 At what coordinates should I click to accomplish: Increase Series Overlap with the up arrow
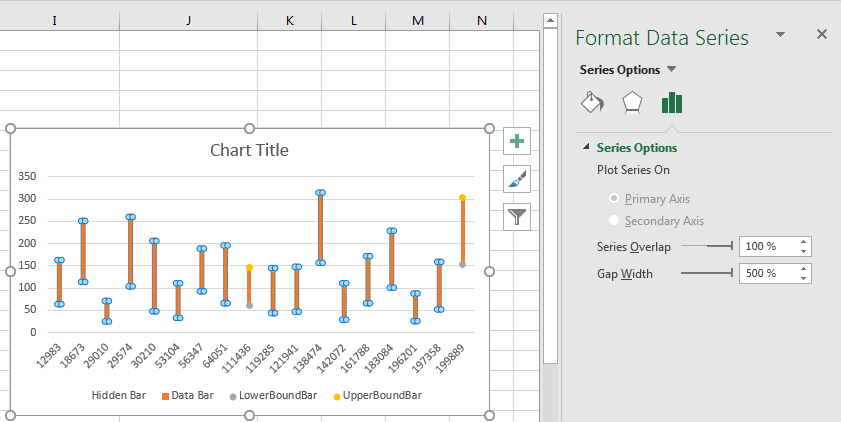(803, 242)
